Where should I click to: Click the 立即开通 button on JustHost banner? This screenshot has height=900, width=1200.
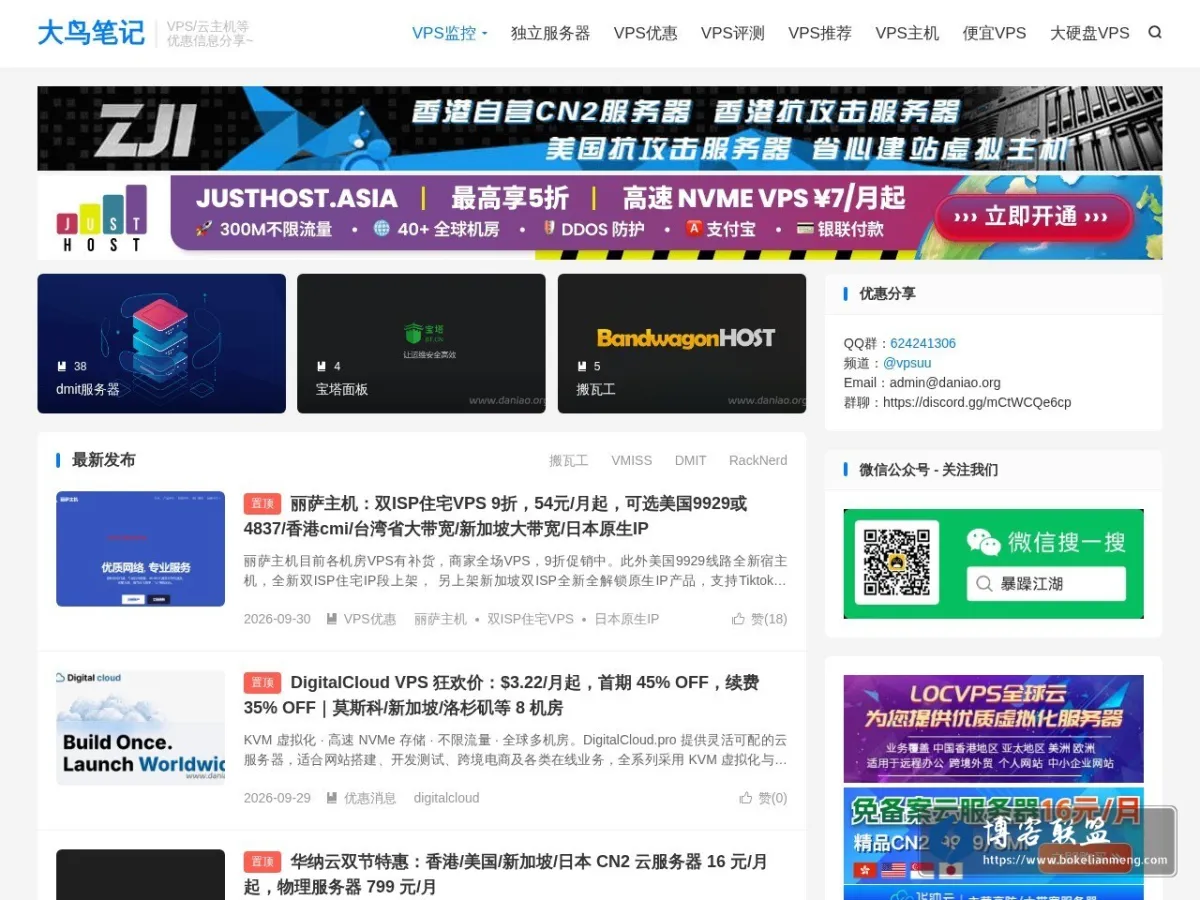click(x=1034, y=217)
